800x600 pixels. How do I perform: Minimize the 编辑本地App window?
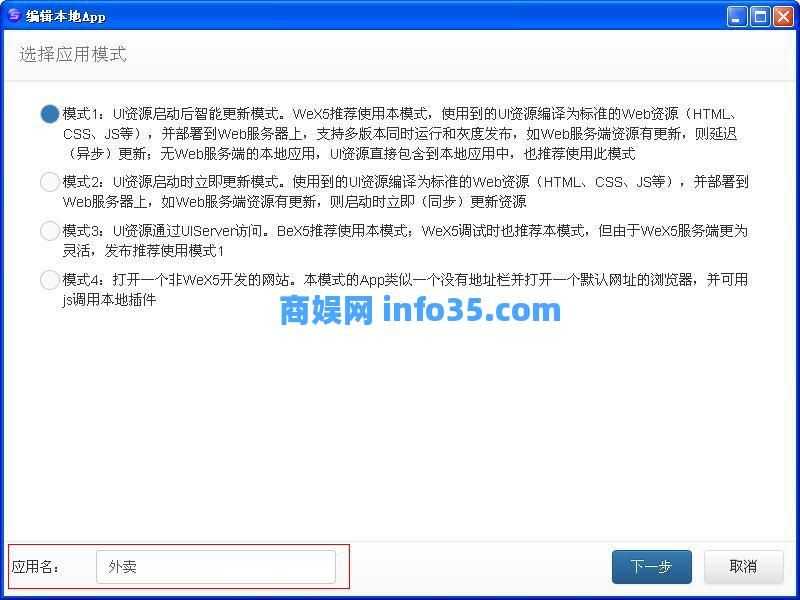[x=736, y=17]
